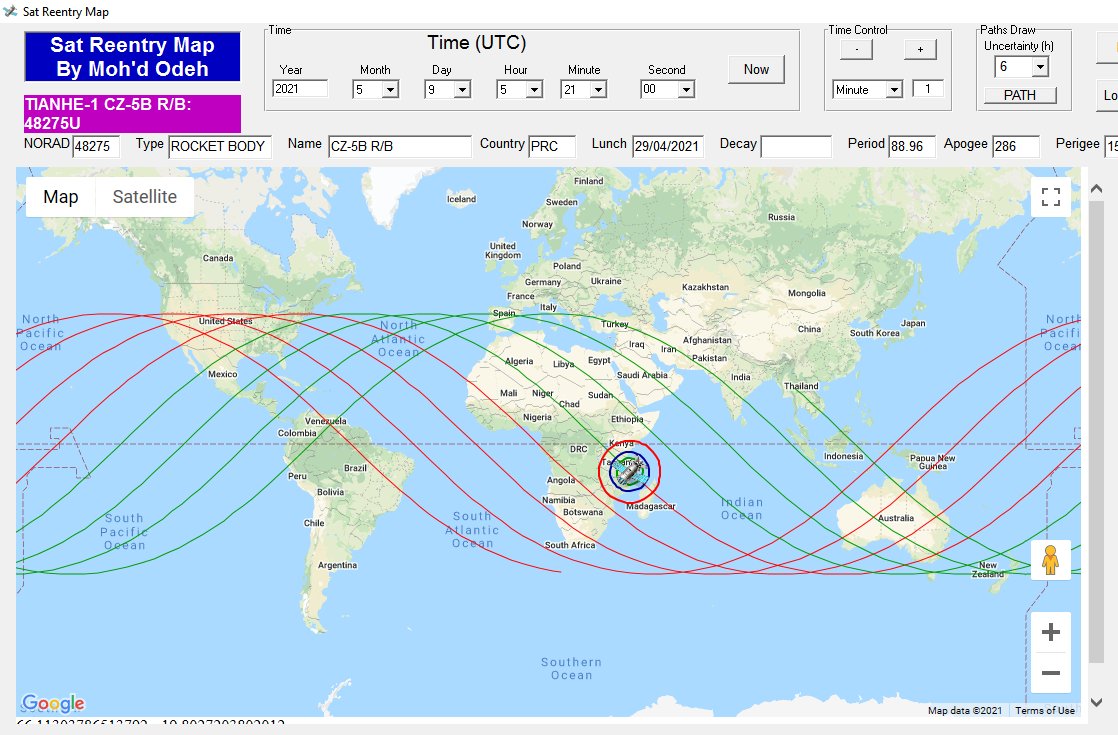Viewport: 1118px width, 735px height.
Task: Click the vertical scrollbar up arrow
Action: pyautogui.click(x=1097, y=189)
